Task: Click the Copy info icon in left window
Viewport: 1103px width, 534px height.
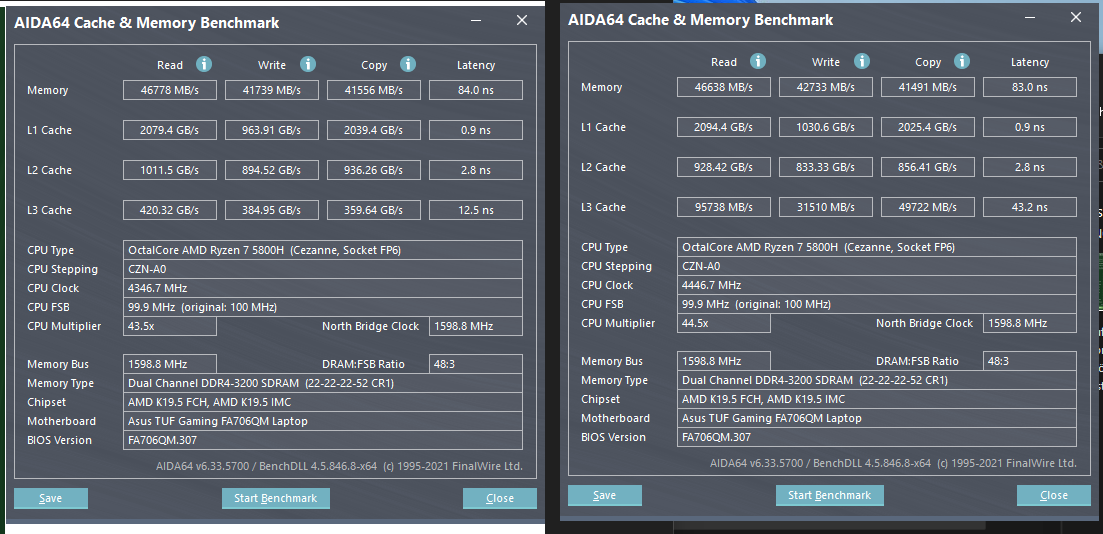Action: coord(408,65)
